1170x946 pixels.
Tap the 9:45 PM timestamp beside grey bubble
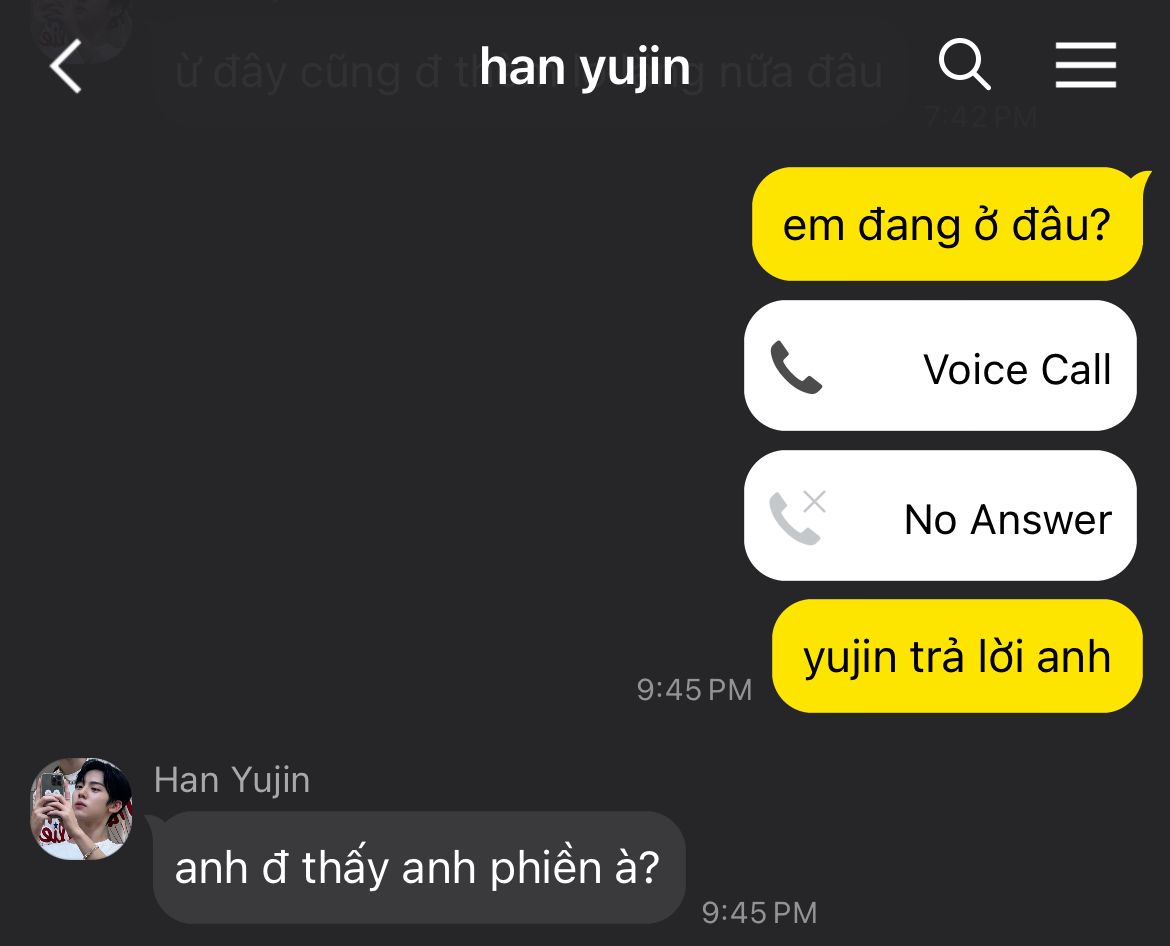coord(760,912)
